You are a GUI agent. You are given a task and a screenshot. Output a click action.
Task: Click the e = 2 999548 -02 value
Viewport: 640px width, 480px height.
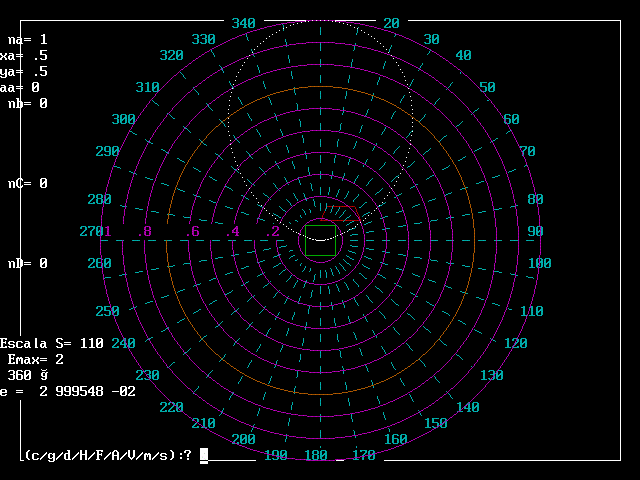point(67,391)
